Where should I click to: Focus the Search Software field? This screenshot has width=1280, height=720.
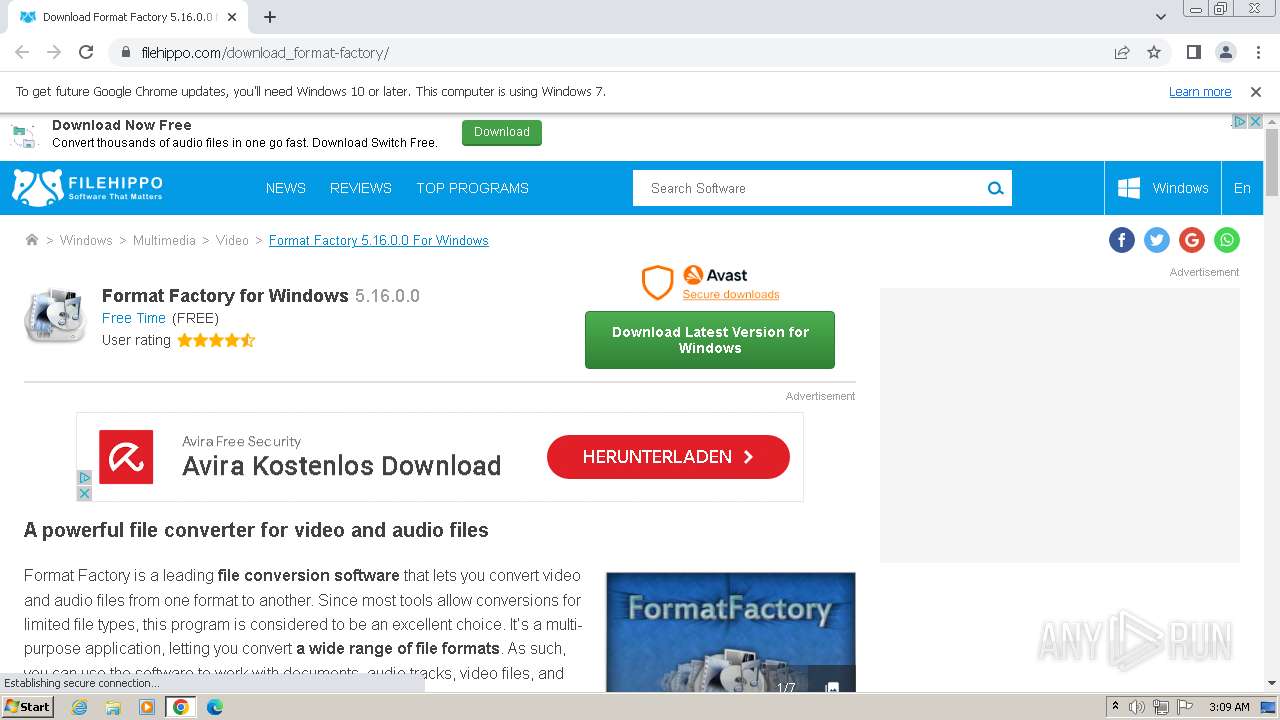click(806, 188)
